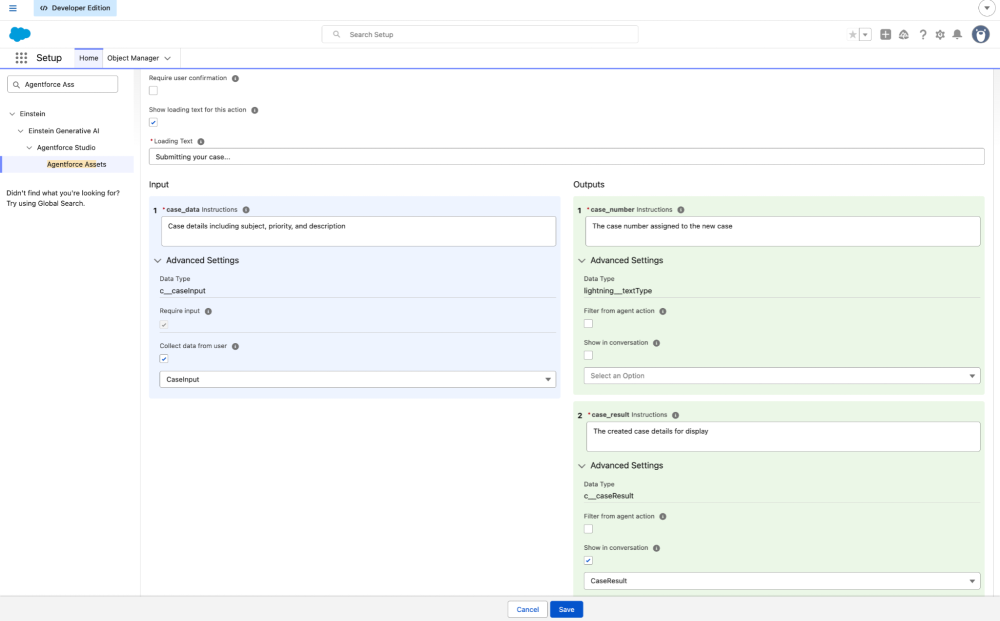Click the lightning__textType data type value
The image size is (1000, 621).
[x=617, y=291]
